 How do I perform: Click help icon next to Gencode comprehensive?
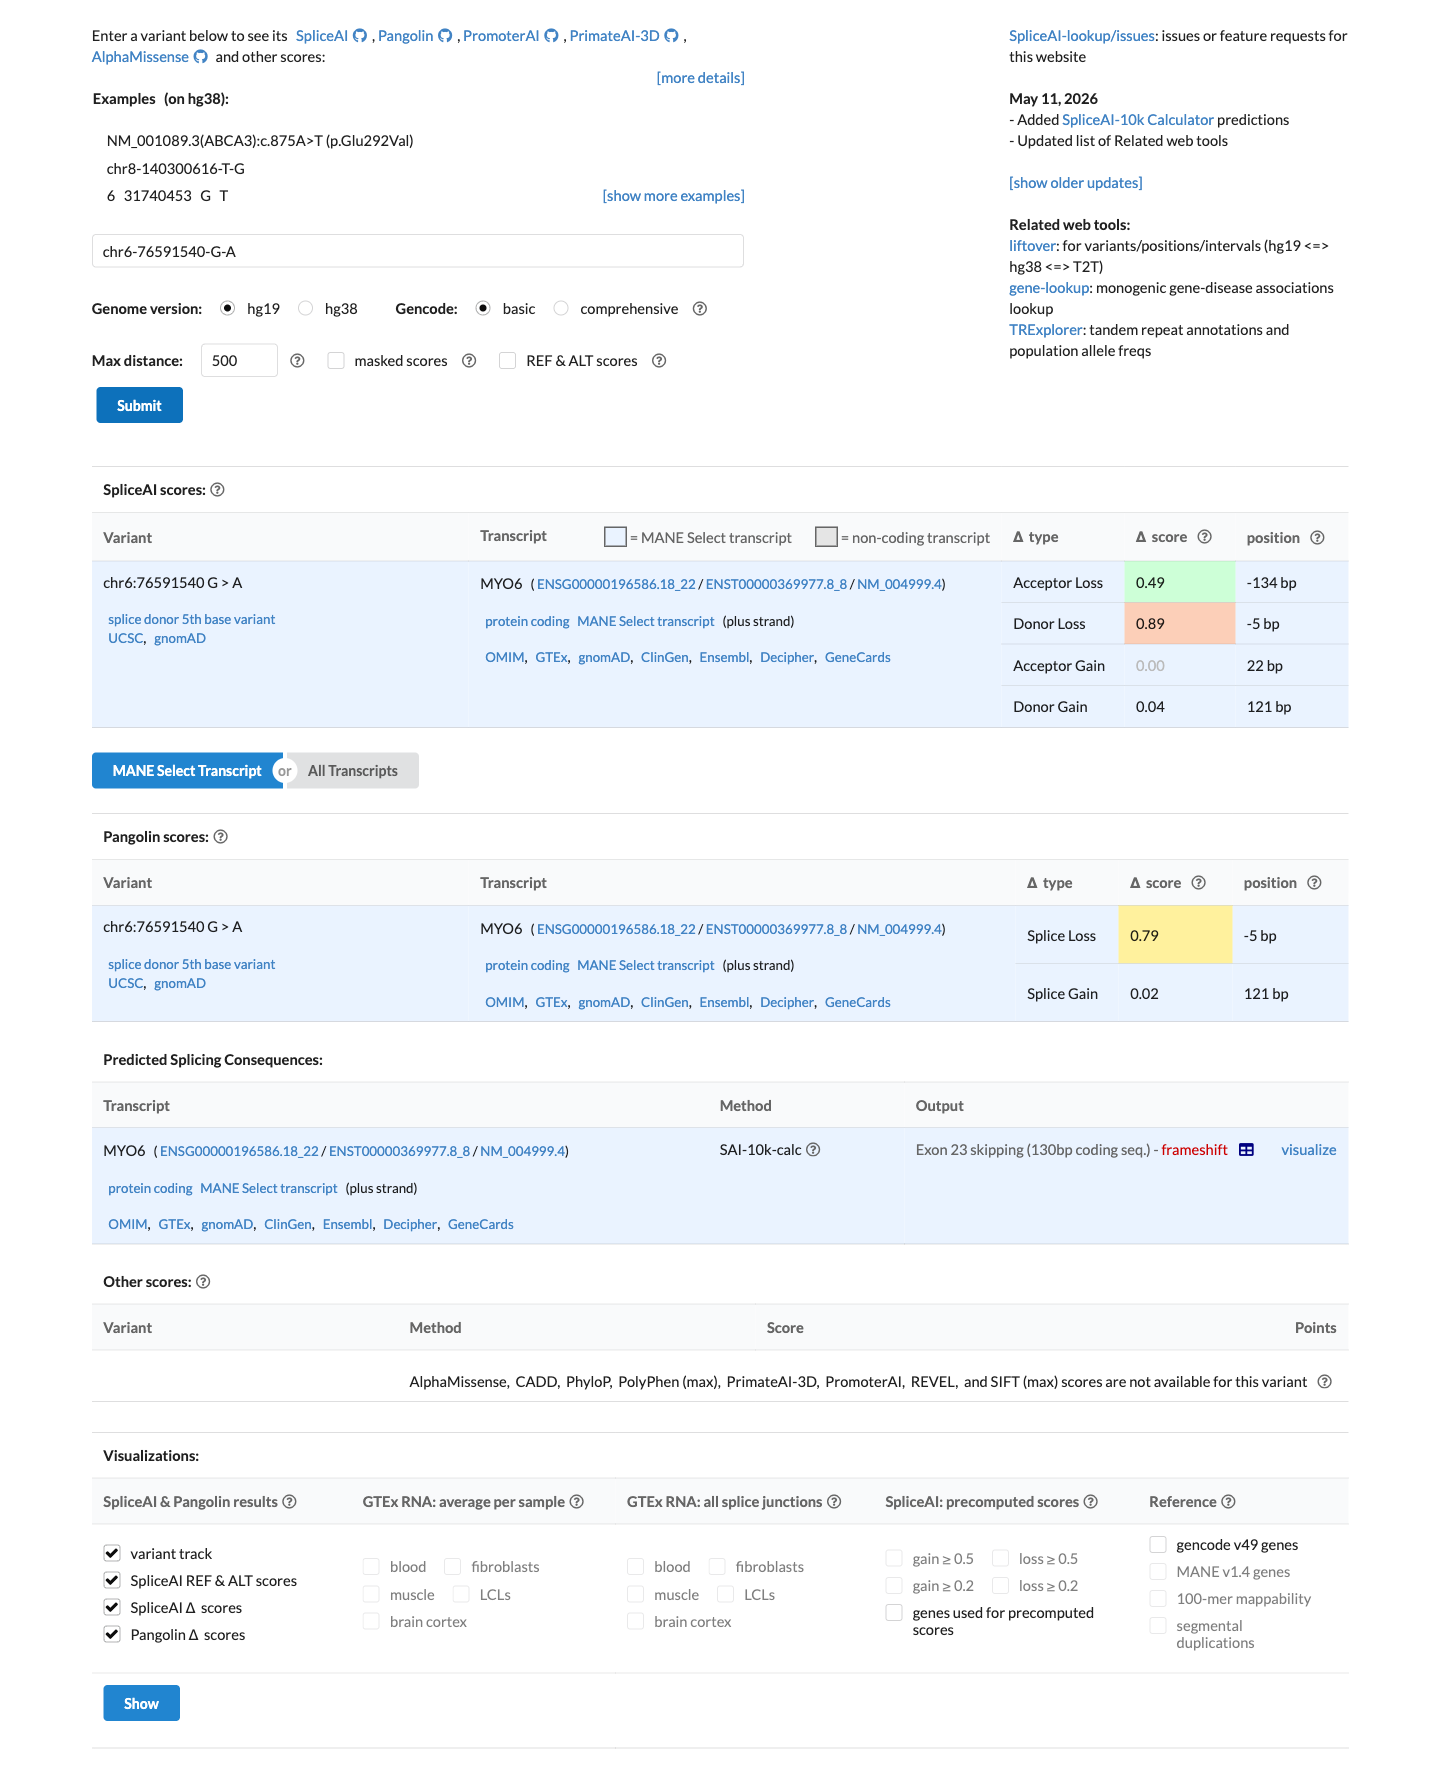700,309
